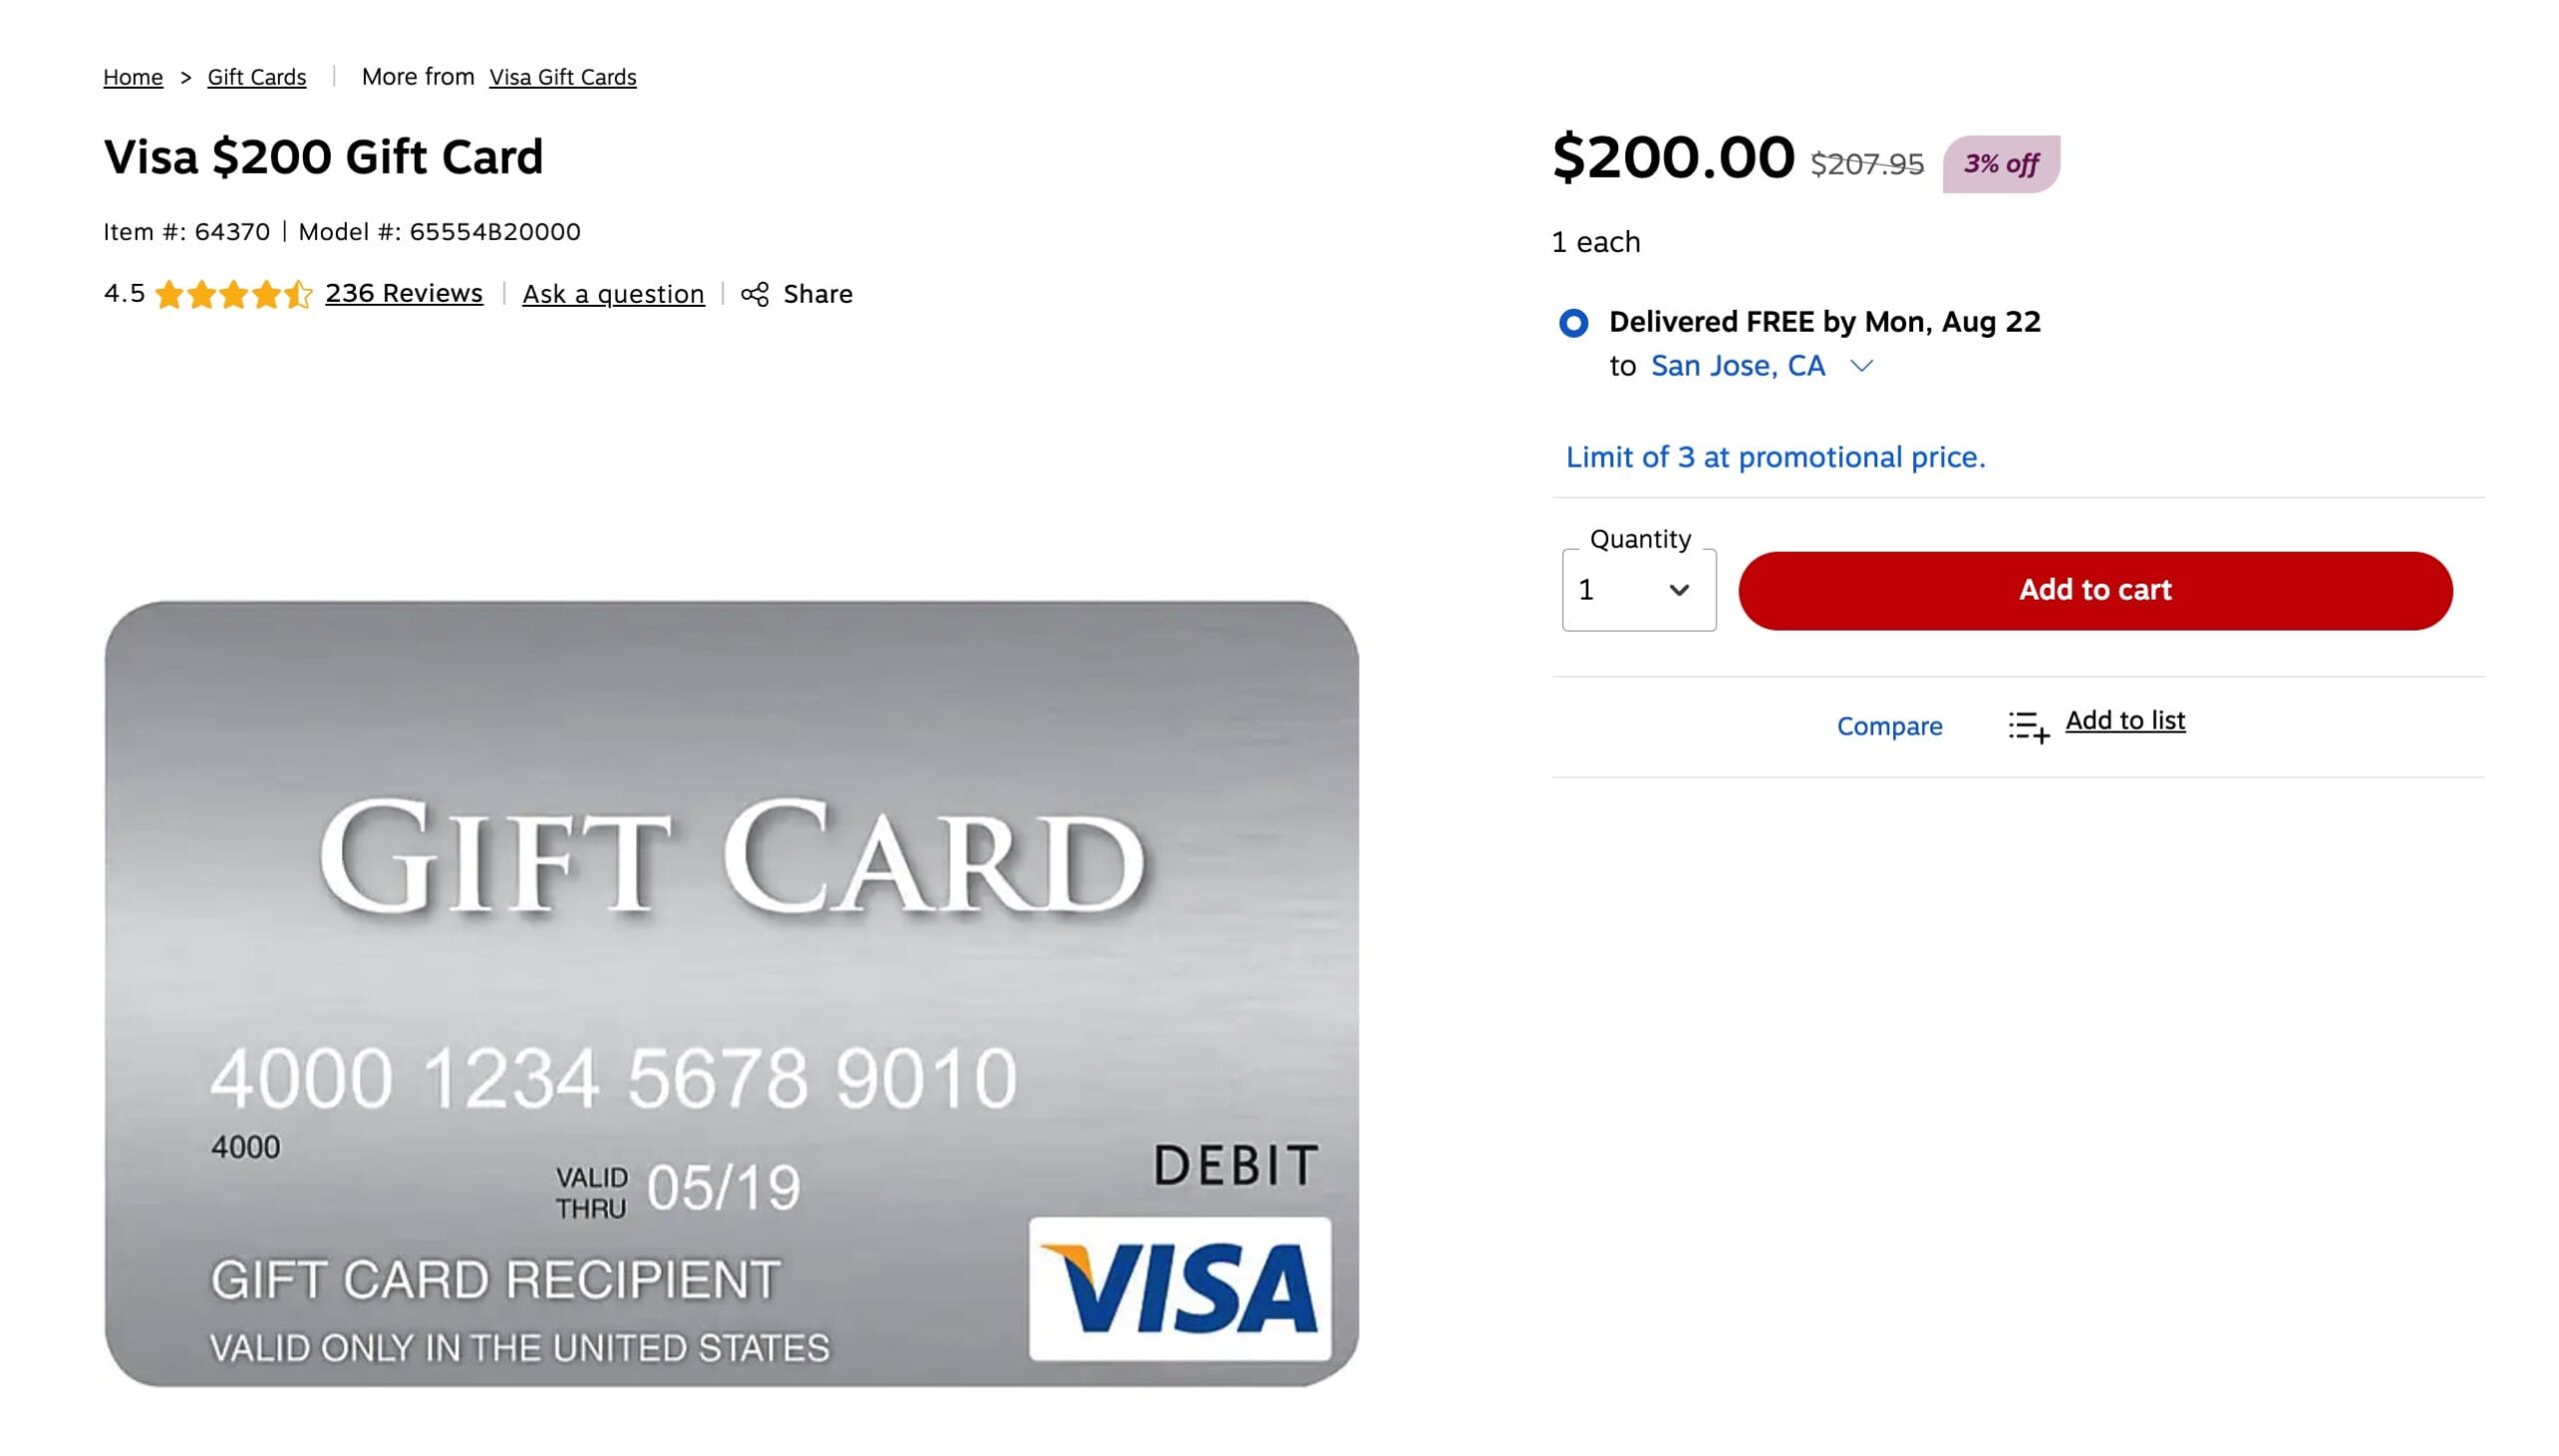Viewport: 2559px width, 1456px height.
Task: Click the Add to list link
Action: pyautogui.click(x=2125, y=720)
